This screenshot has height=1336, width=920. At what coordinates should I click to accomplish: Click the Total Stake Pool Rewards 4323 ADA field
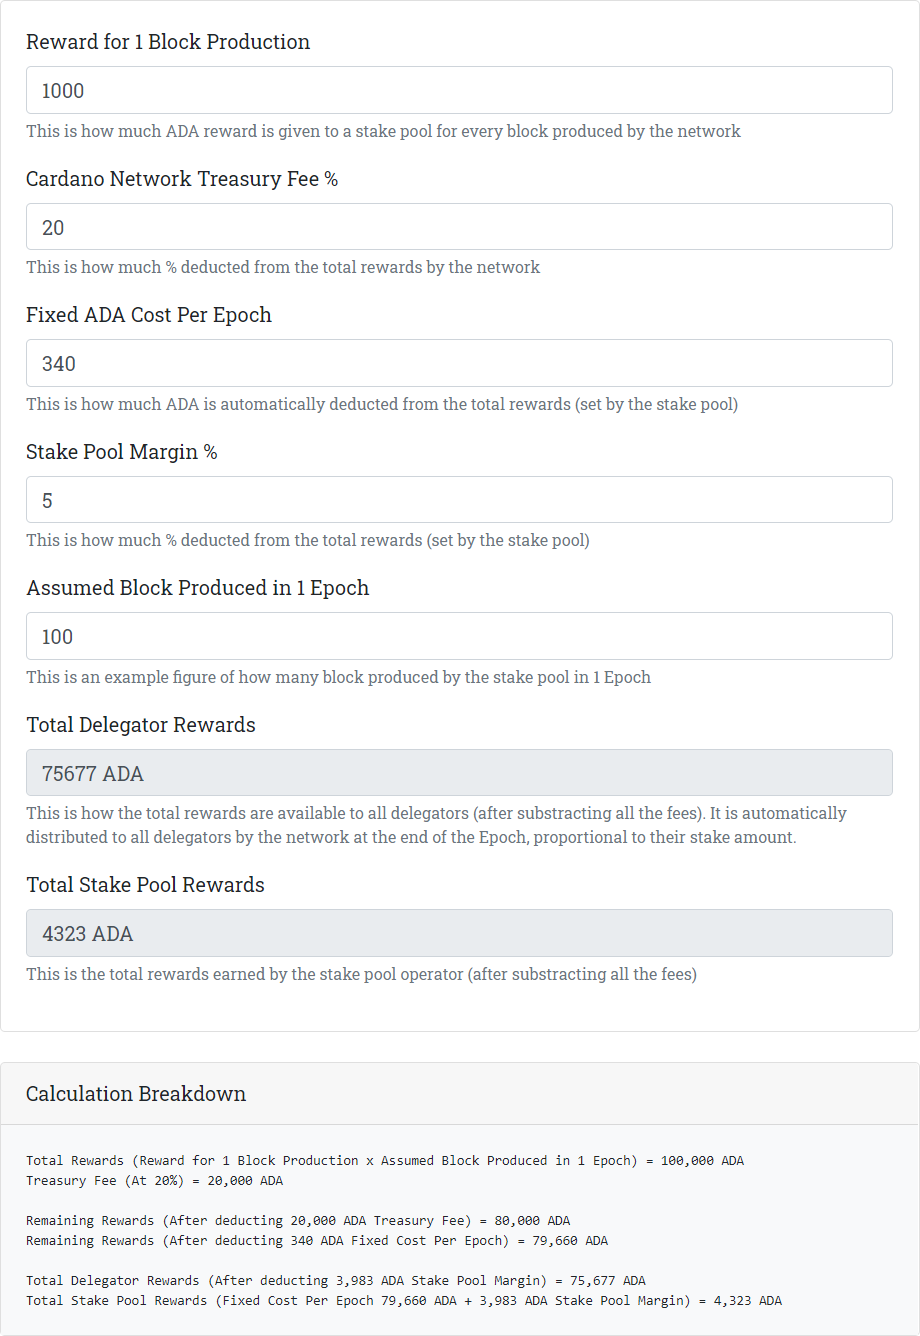(x=459, y=933)
